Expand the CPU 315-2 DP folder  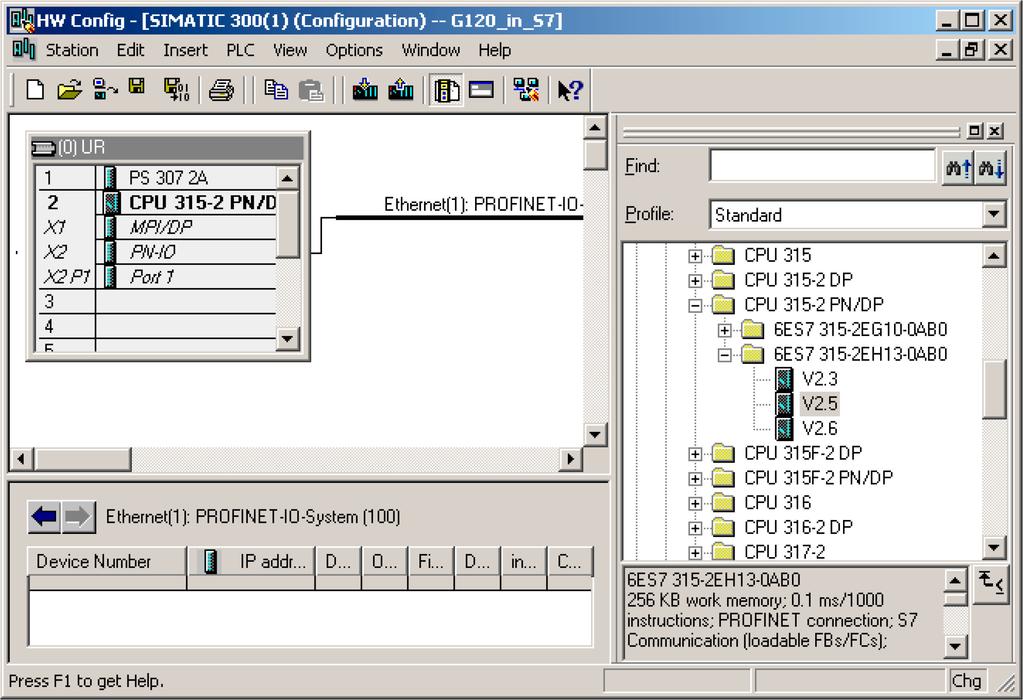pyautogui.click(x=695, y=281)
